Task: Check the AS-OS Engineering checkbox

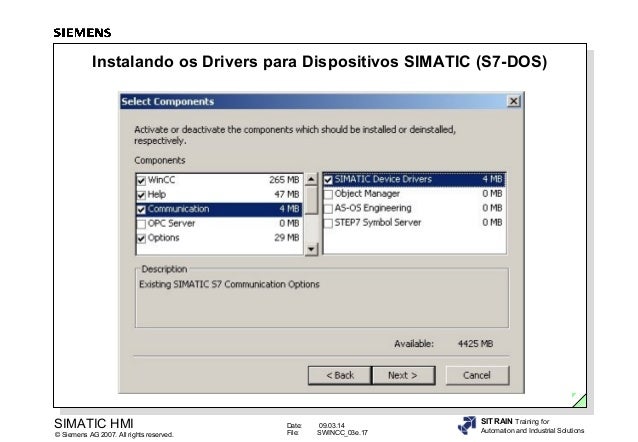Action: (x=328, y=209)
